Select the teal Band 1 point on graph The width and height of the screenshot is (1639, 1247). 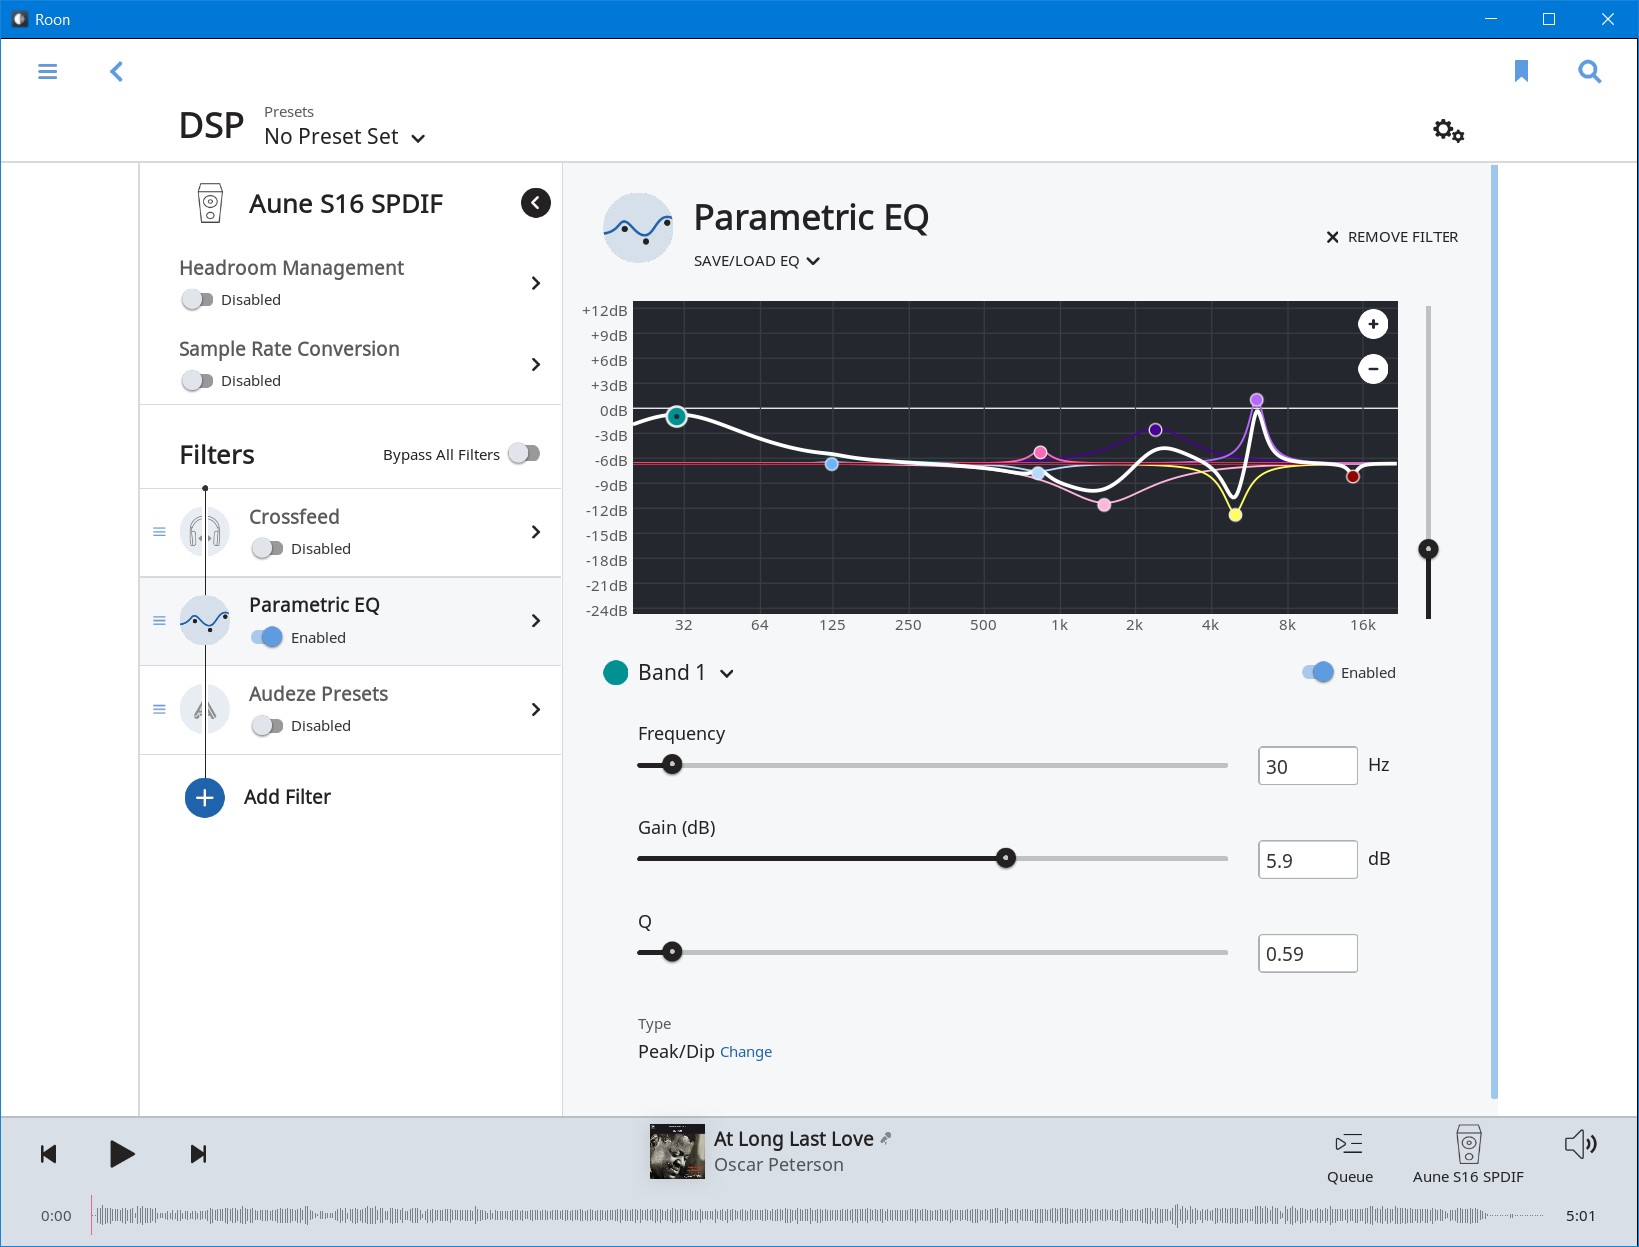(677, 416)
